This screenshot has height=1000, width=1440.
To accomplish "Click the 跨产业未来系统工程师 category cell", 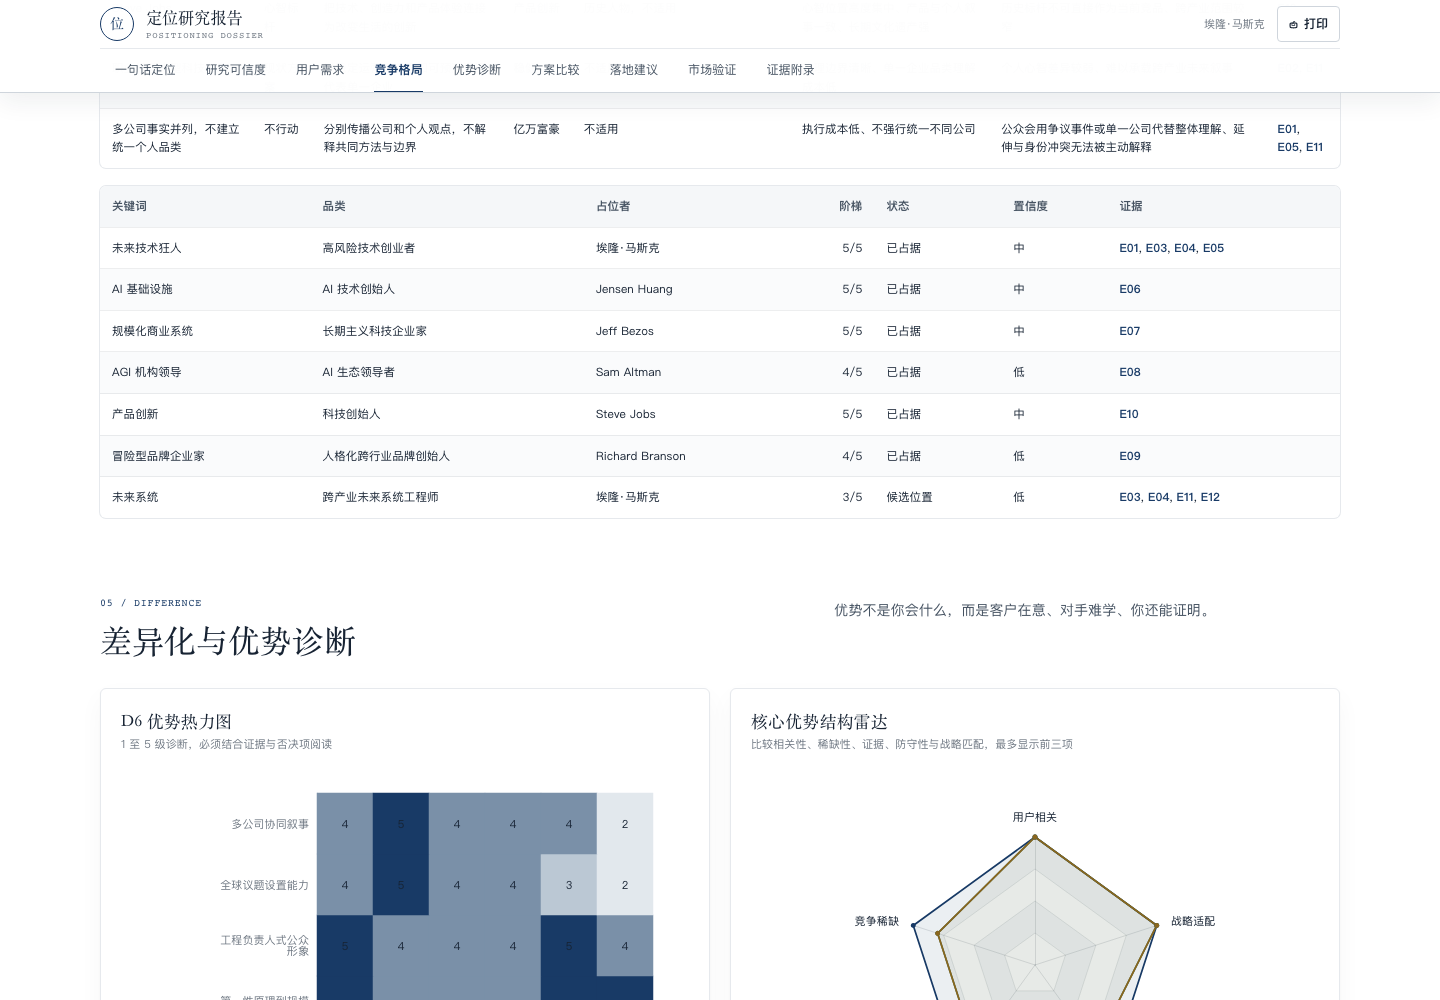I will (x=380, y=497).
